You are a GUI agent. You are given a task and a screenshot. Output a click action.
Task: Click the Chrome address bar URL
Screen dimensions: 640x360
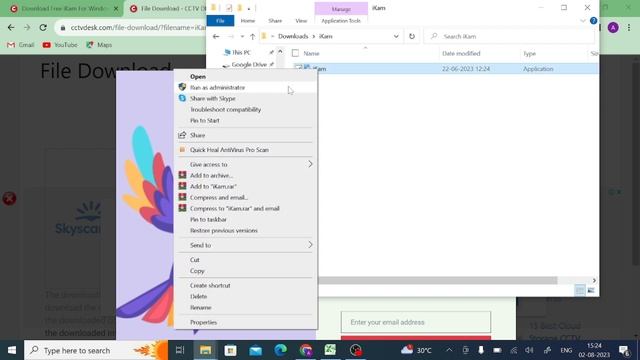click(138, 27)
